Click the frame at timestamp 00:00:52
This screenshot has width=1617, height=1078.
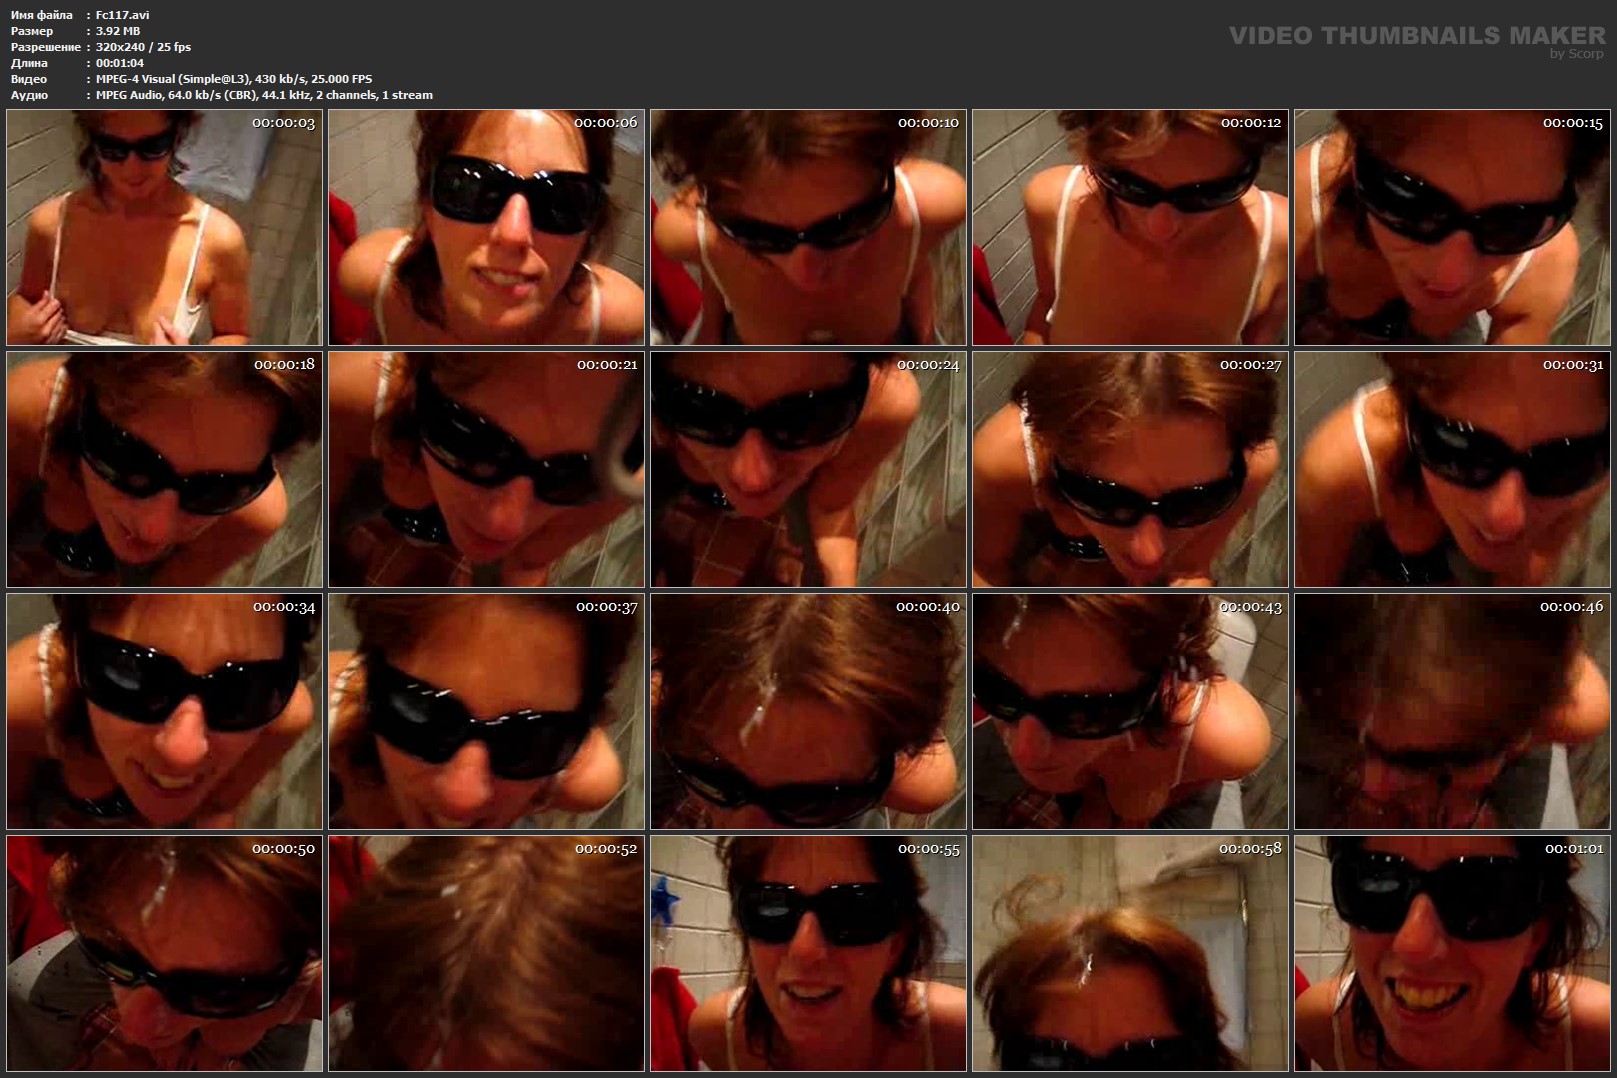(486, 954)
